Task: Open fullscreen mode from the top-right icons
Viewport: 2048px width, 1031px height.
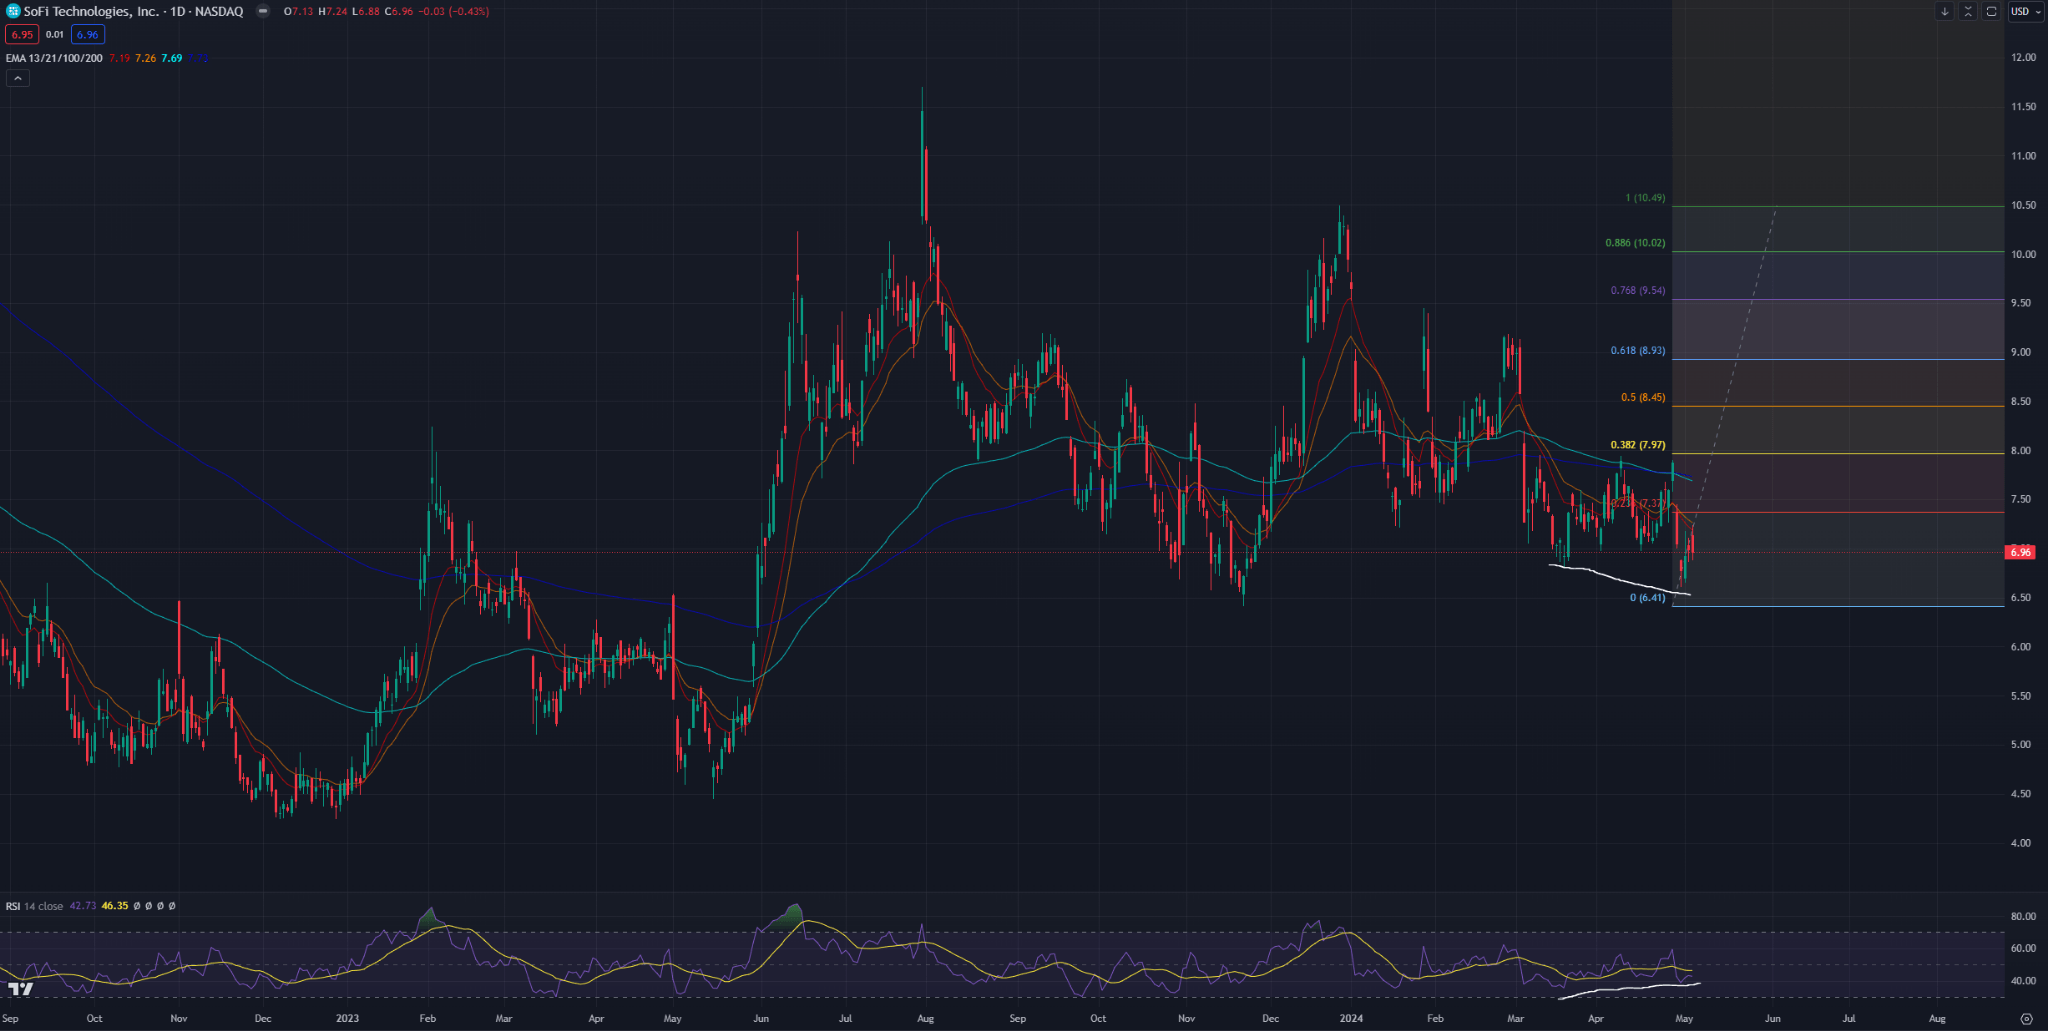Action: (x=1991, y=11)
